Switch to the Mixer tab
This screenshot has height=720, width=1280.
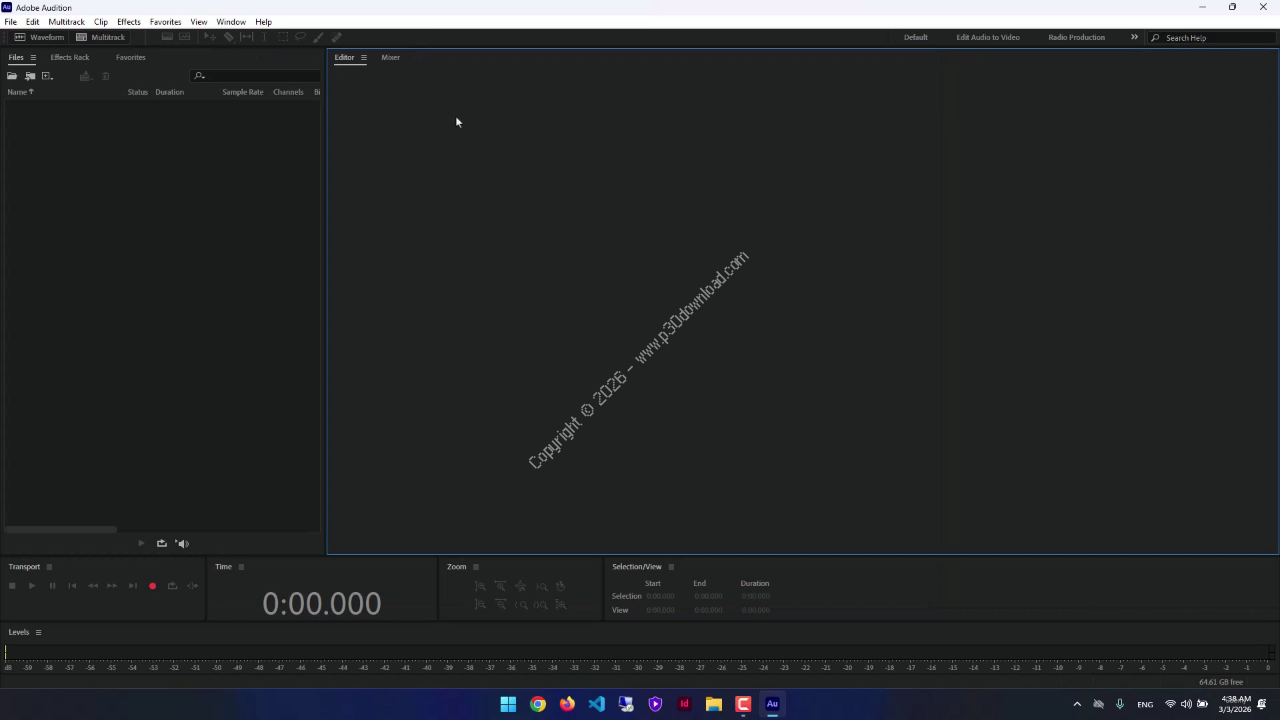click(390, 57)
